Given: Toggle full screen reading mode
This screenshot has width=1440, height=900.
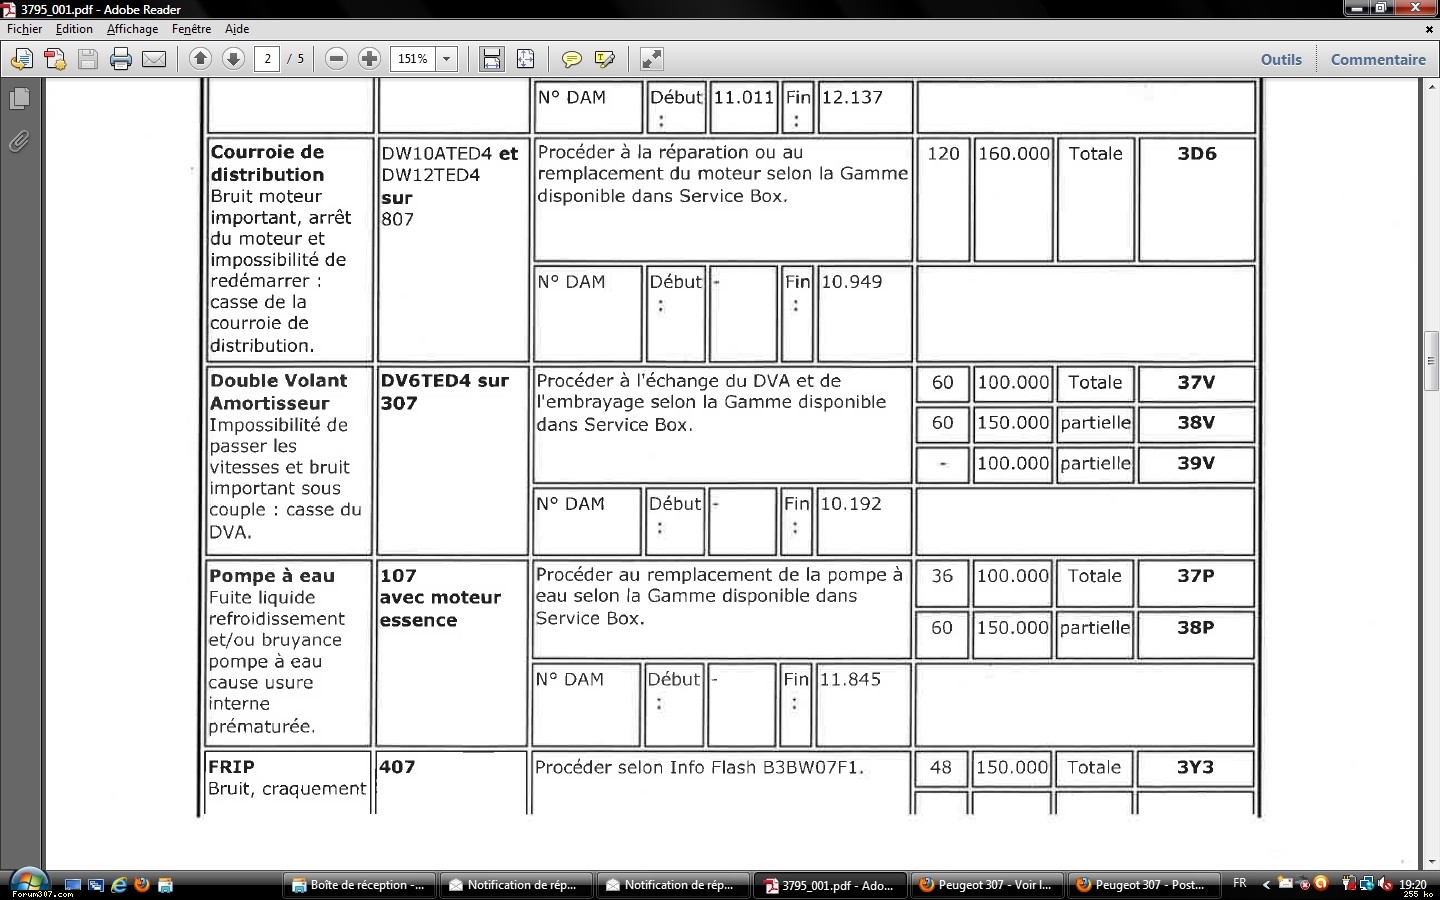Looking at the screenshot, I should (x=651, y=60).
